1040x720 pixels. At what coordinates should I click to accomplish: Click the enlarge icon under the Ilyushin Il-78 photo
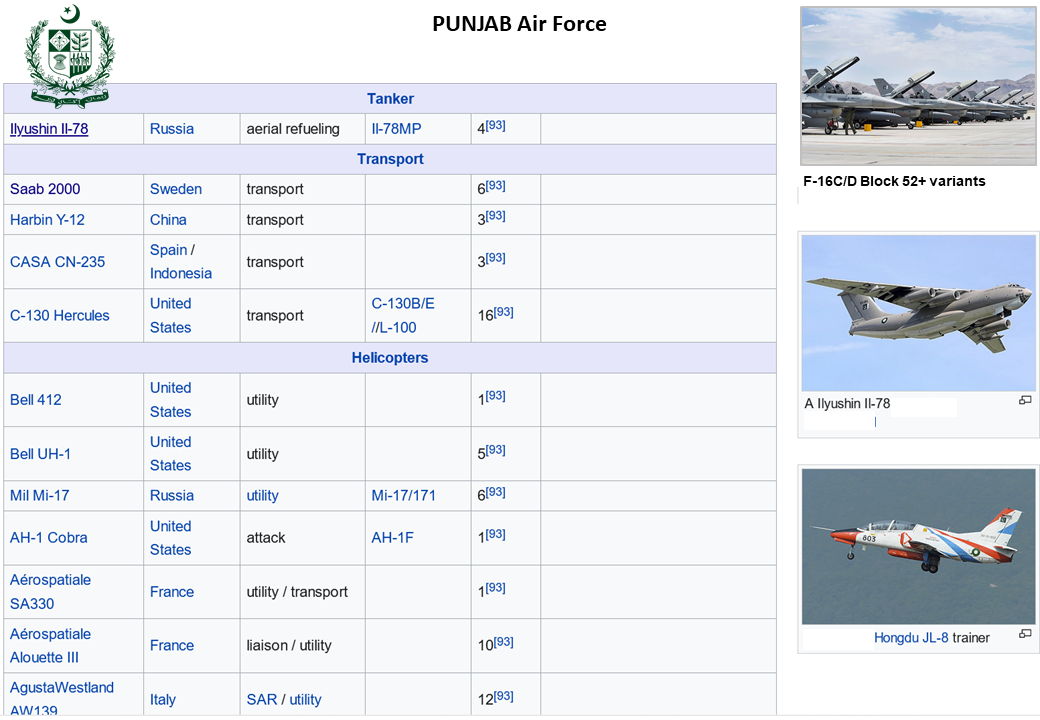(x=1025, y=400)
